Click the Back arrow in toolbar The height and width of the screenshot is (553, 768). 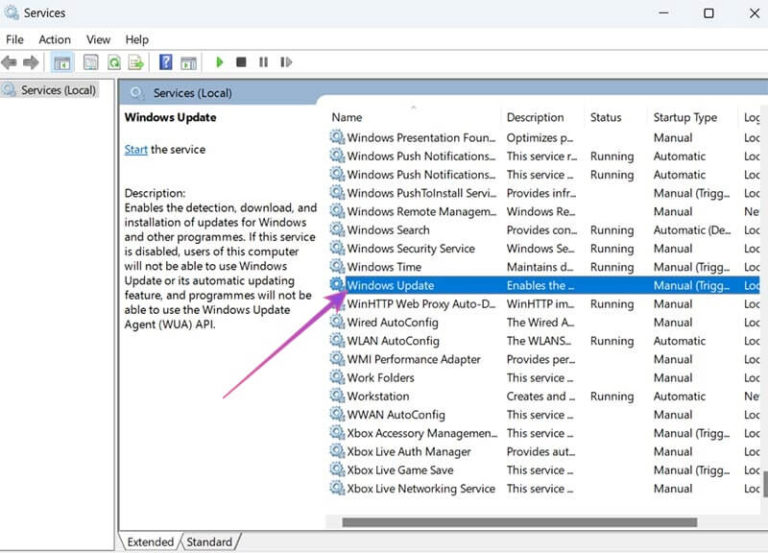pyautogui.click(x=10, y=62)
